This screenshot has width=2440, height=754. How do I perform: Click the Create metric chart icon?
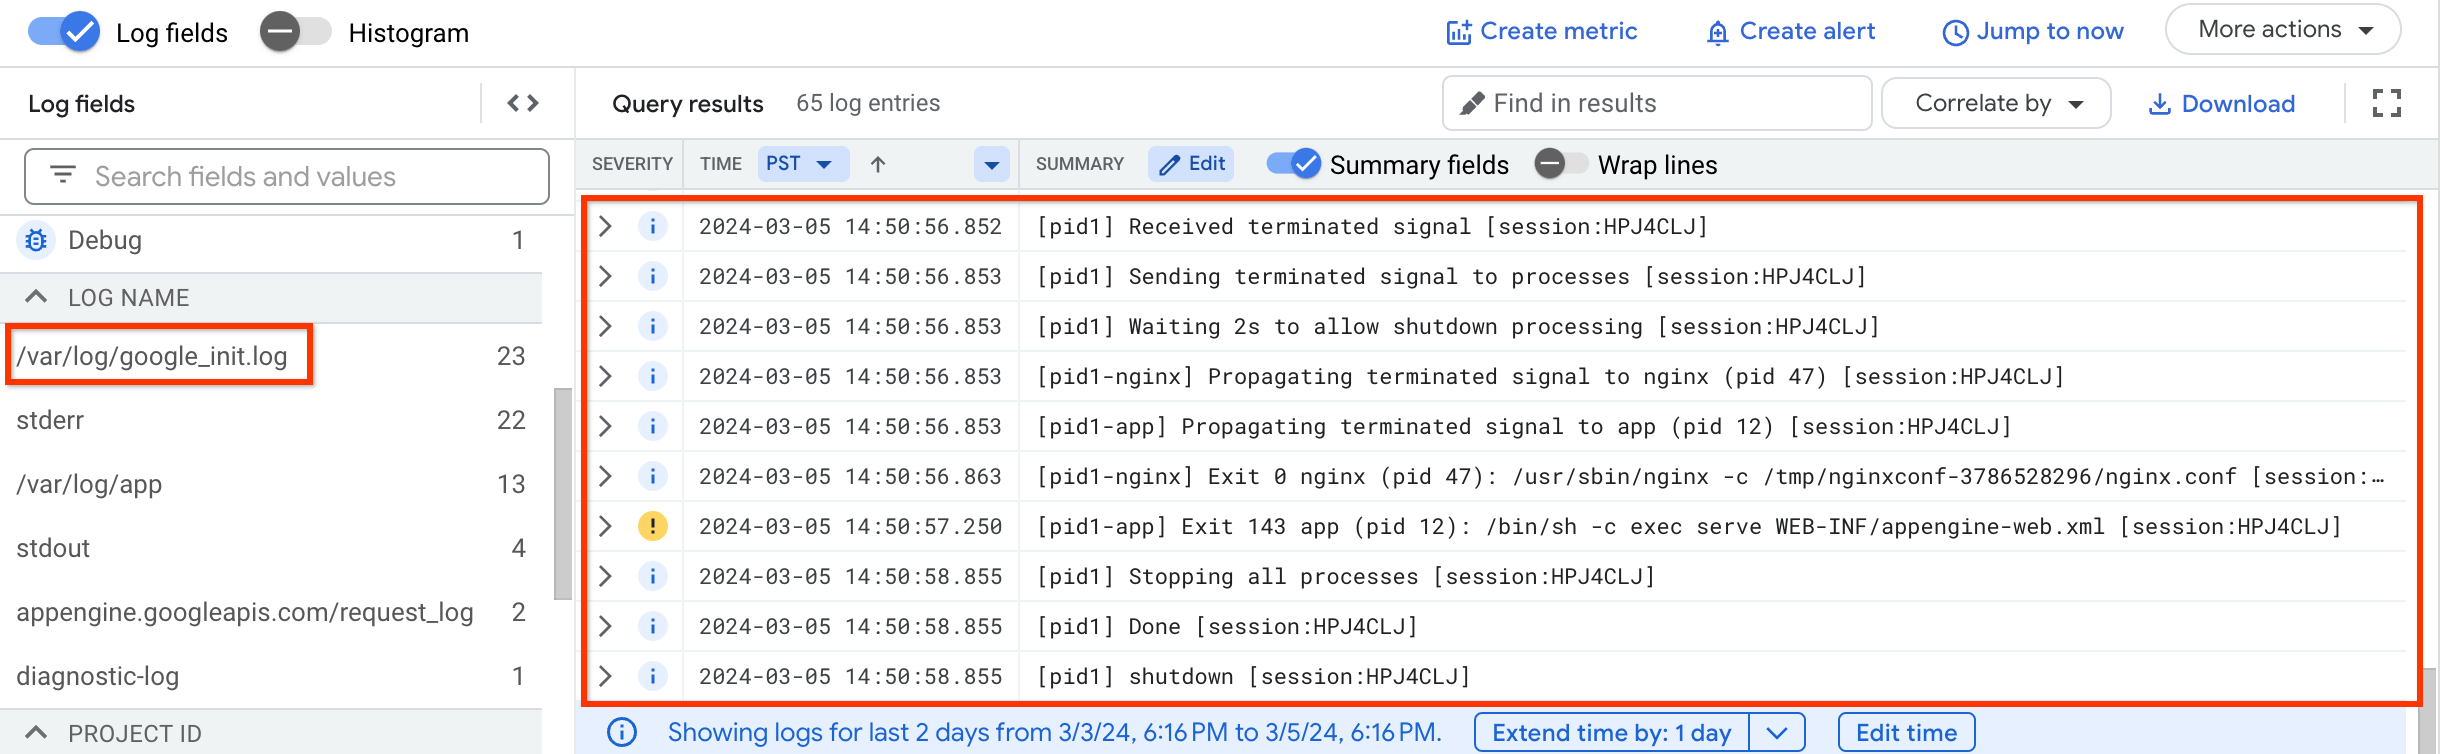click(1458, 32)
